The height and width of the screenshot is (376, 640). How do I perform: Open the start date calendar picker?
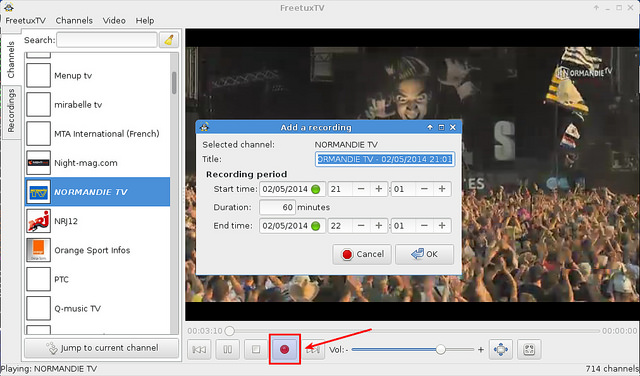tap(316, 189)
